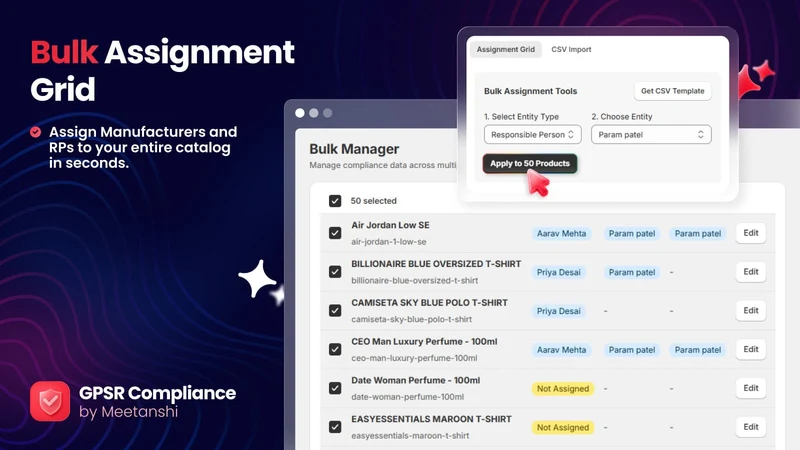Image resolution: width=800 pixels, height=450 pixels.
Task: Click the air-jordan-1-low-se handle text
Action: click(x=389, y=242)
